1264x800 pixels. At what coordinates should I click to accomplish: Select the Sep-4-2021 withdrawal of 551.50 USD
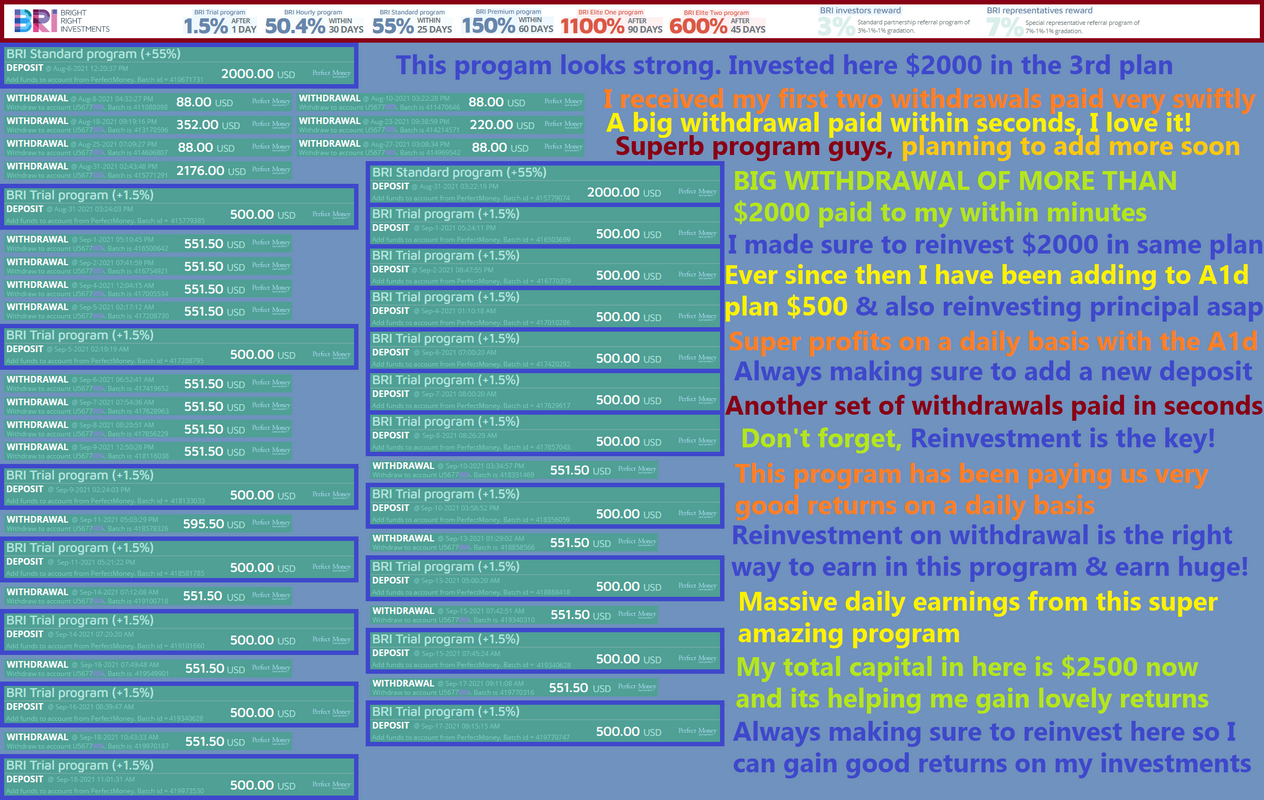pos(148,289)
